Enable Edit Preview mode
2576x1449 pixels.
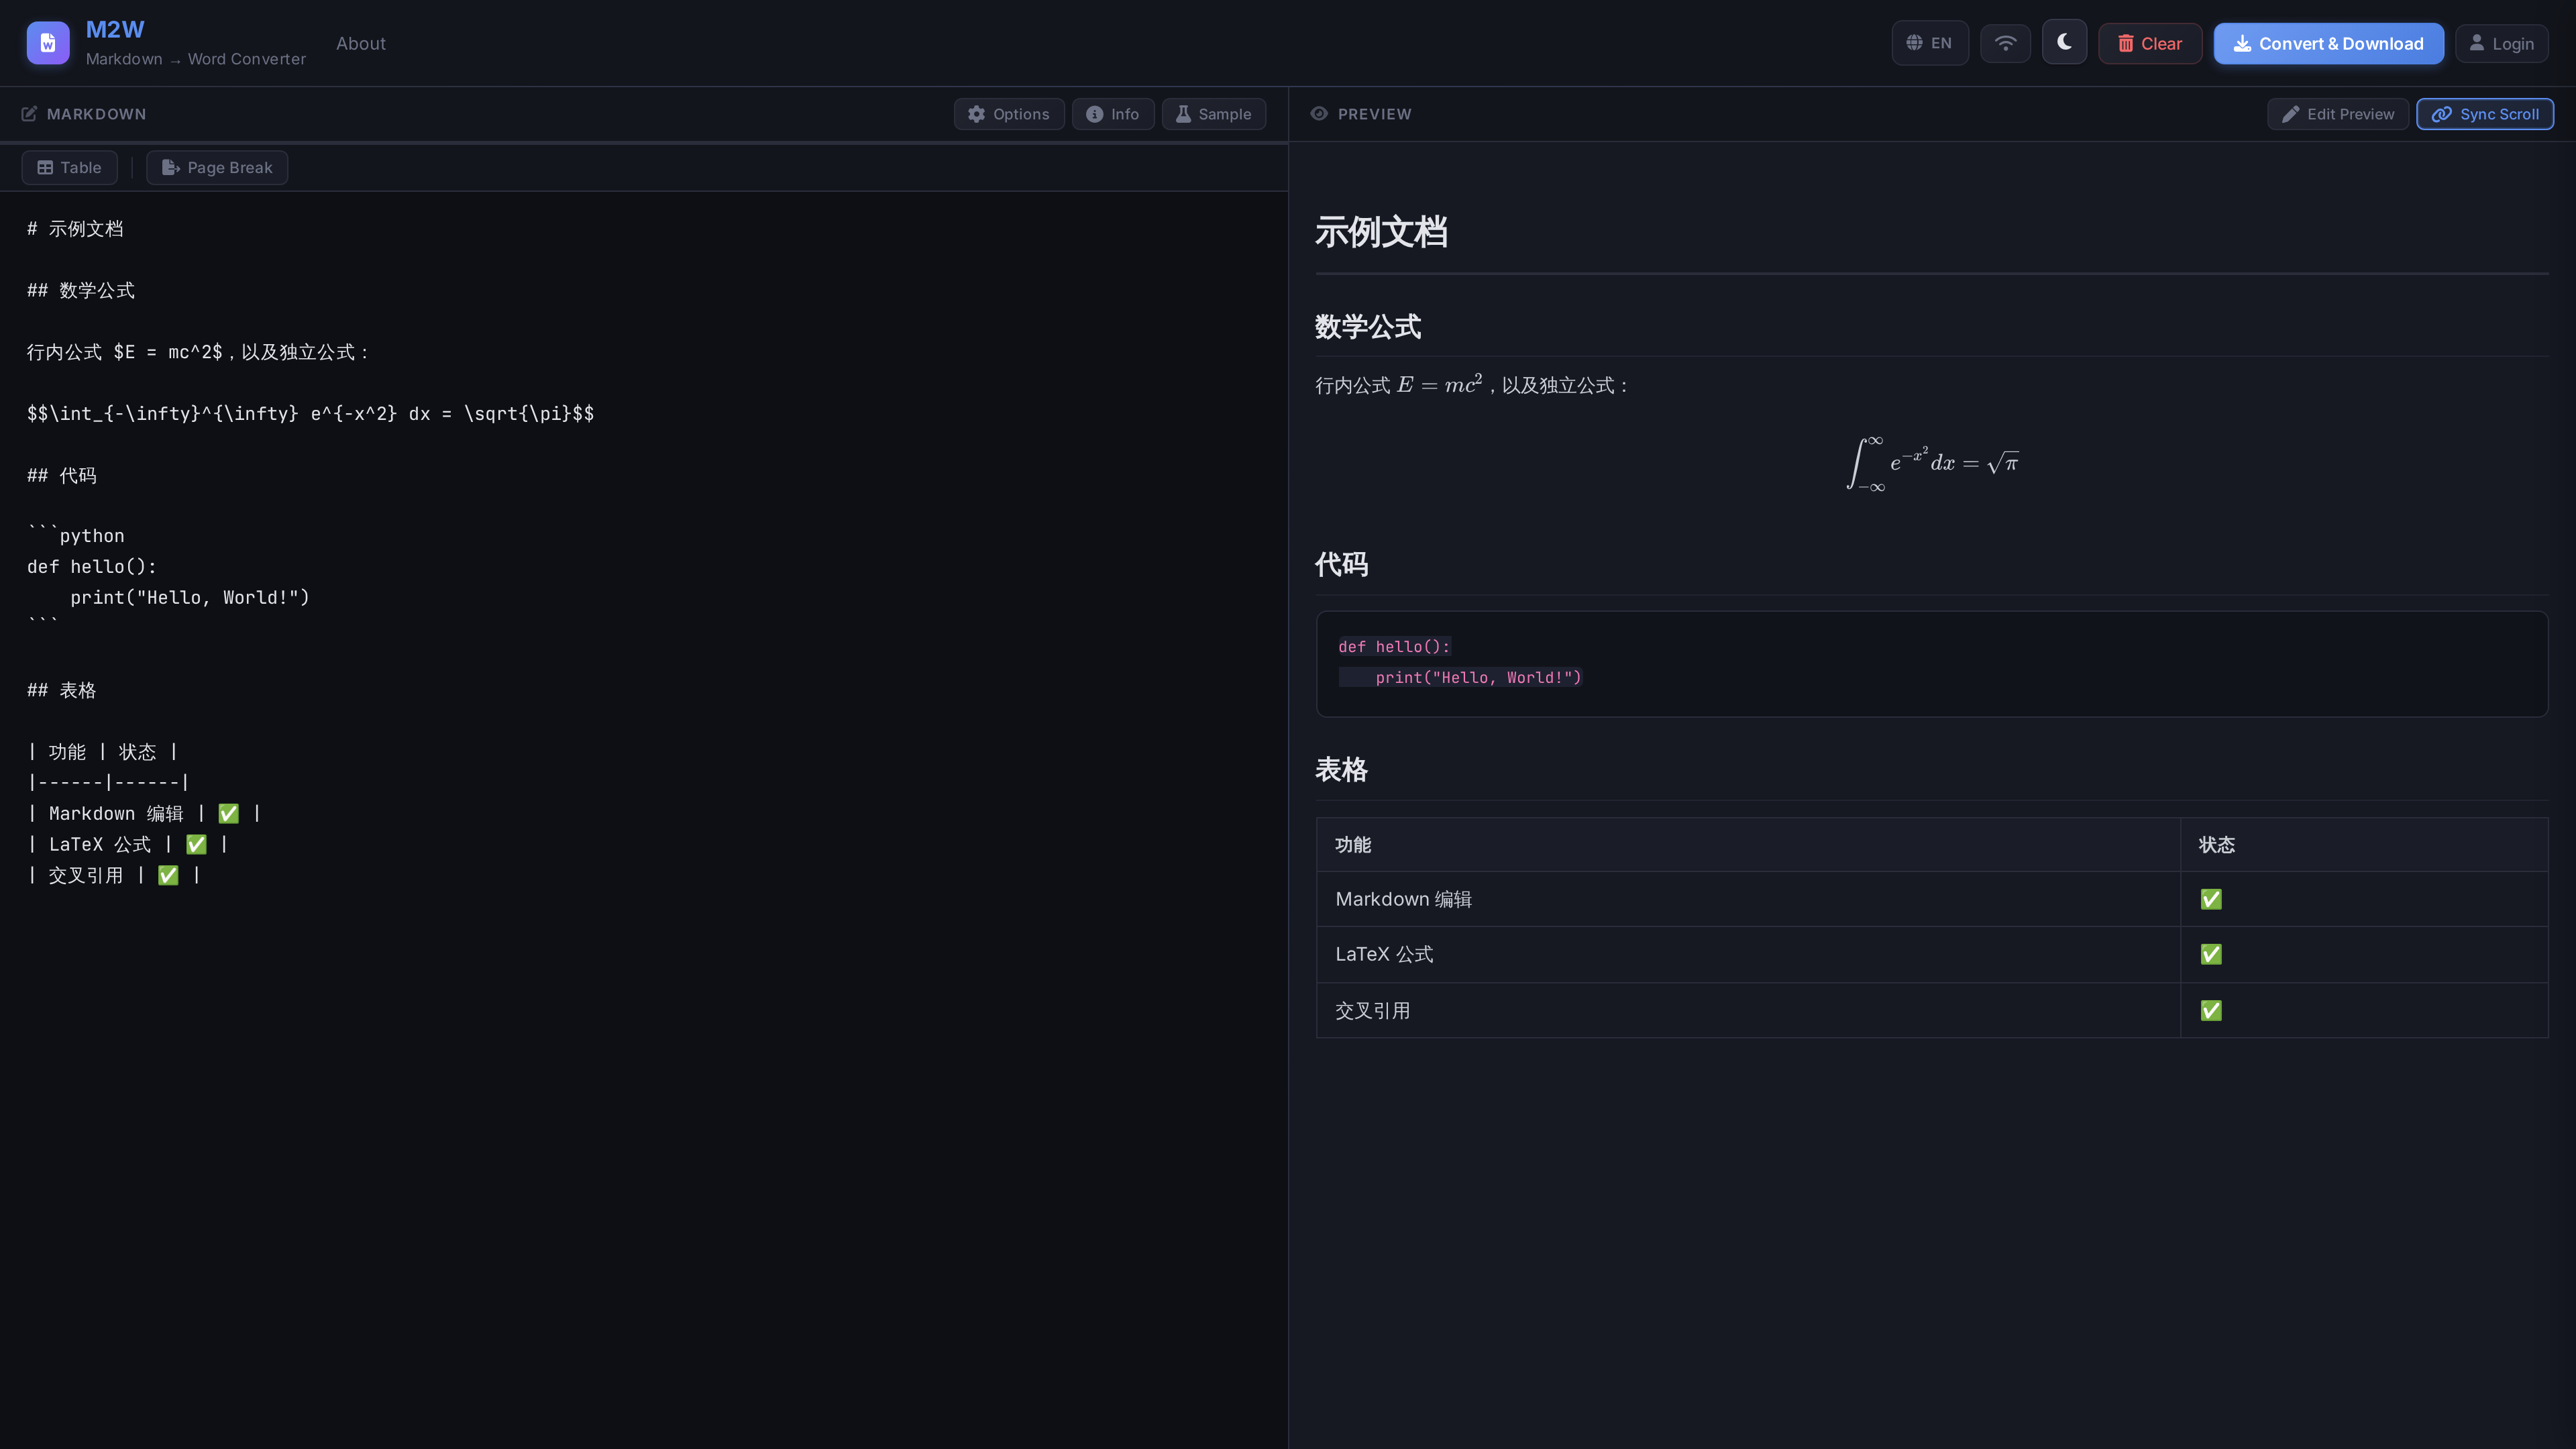click(2338, 114)
